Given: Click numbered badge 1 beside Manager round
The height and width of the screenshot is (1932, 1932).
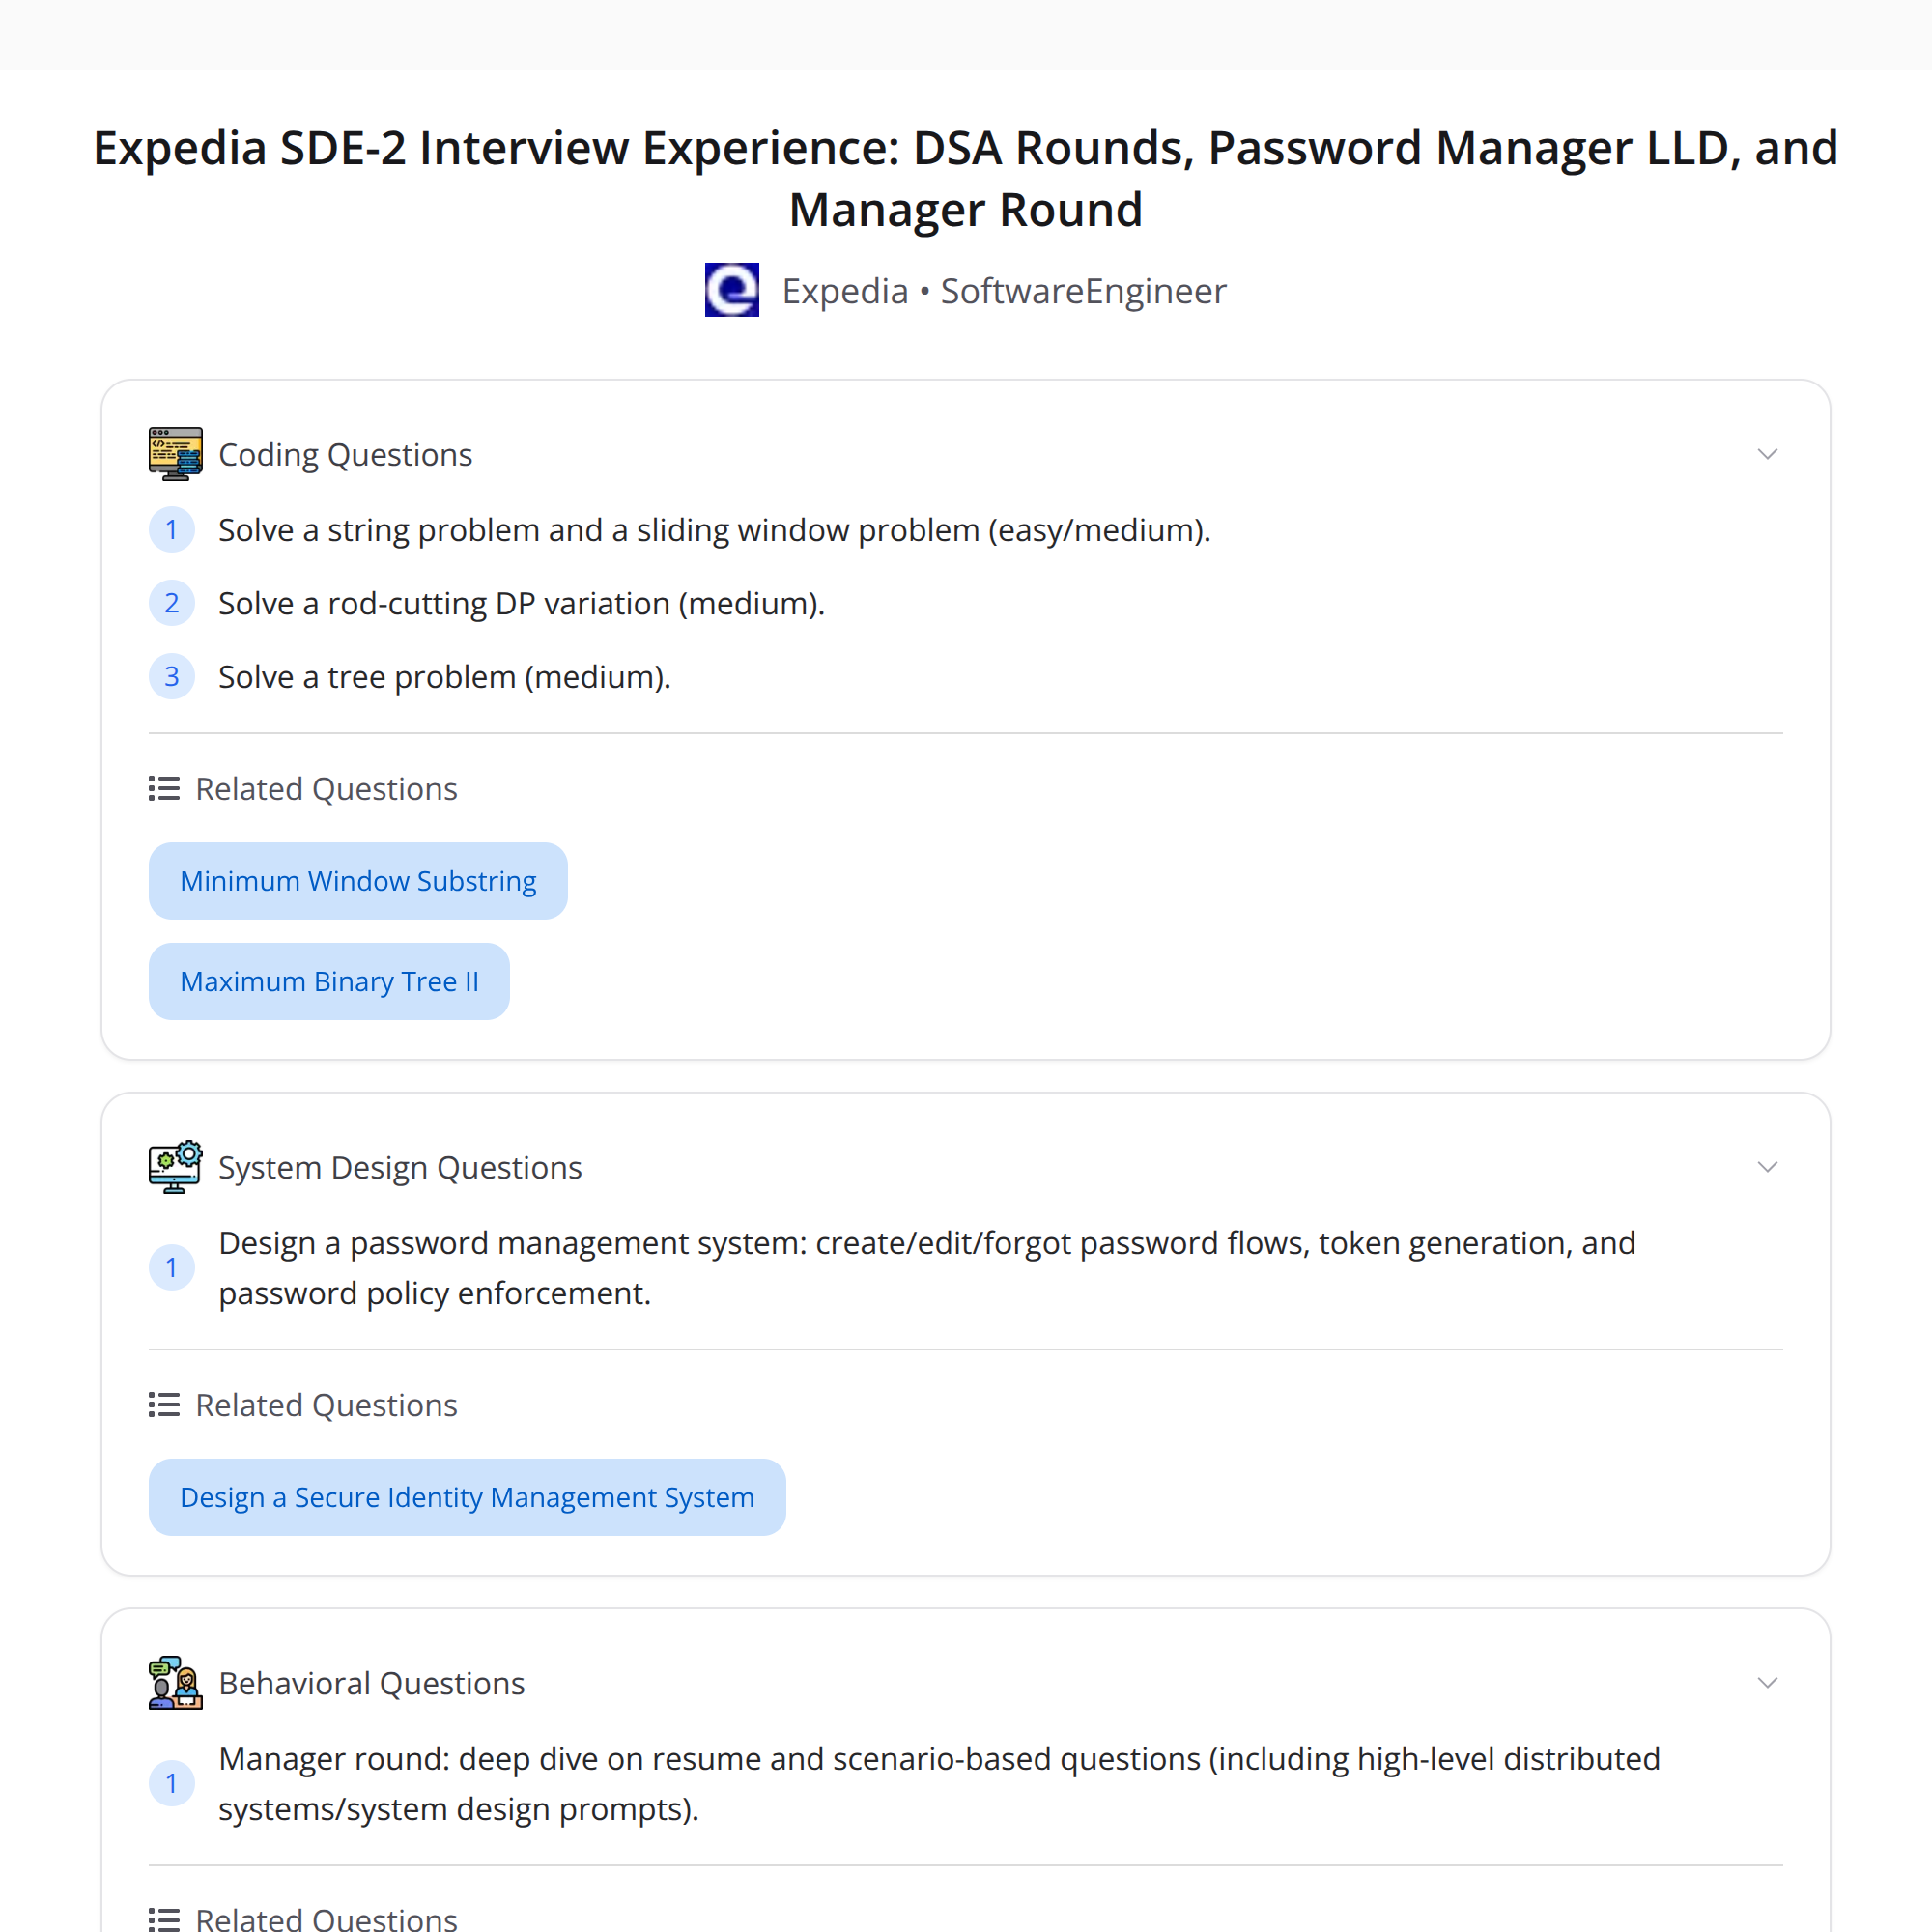Looking at the screenshot, I should [x=172, y=1783].
